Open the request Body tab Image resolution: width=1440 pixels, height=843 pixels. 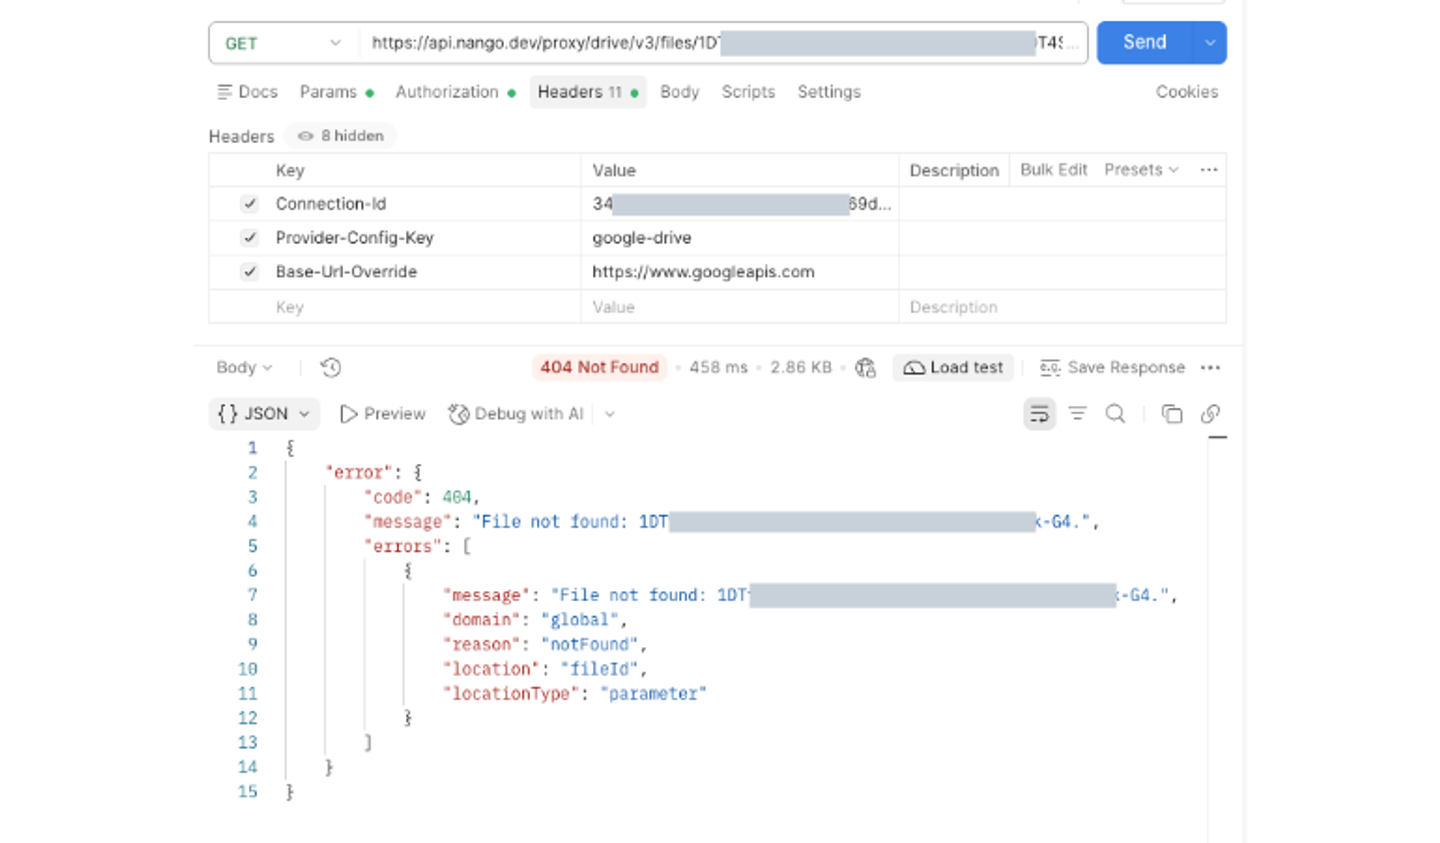pyautogui.click(x=680, y=92)
